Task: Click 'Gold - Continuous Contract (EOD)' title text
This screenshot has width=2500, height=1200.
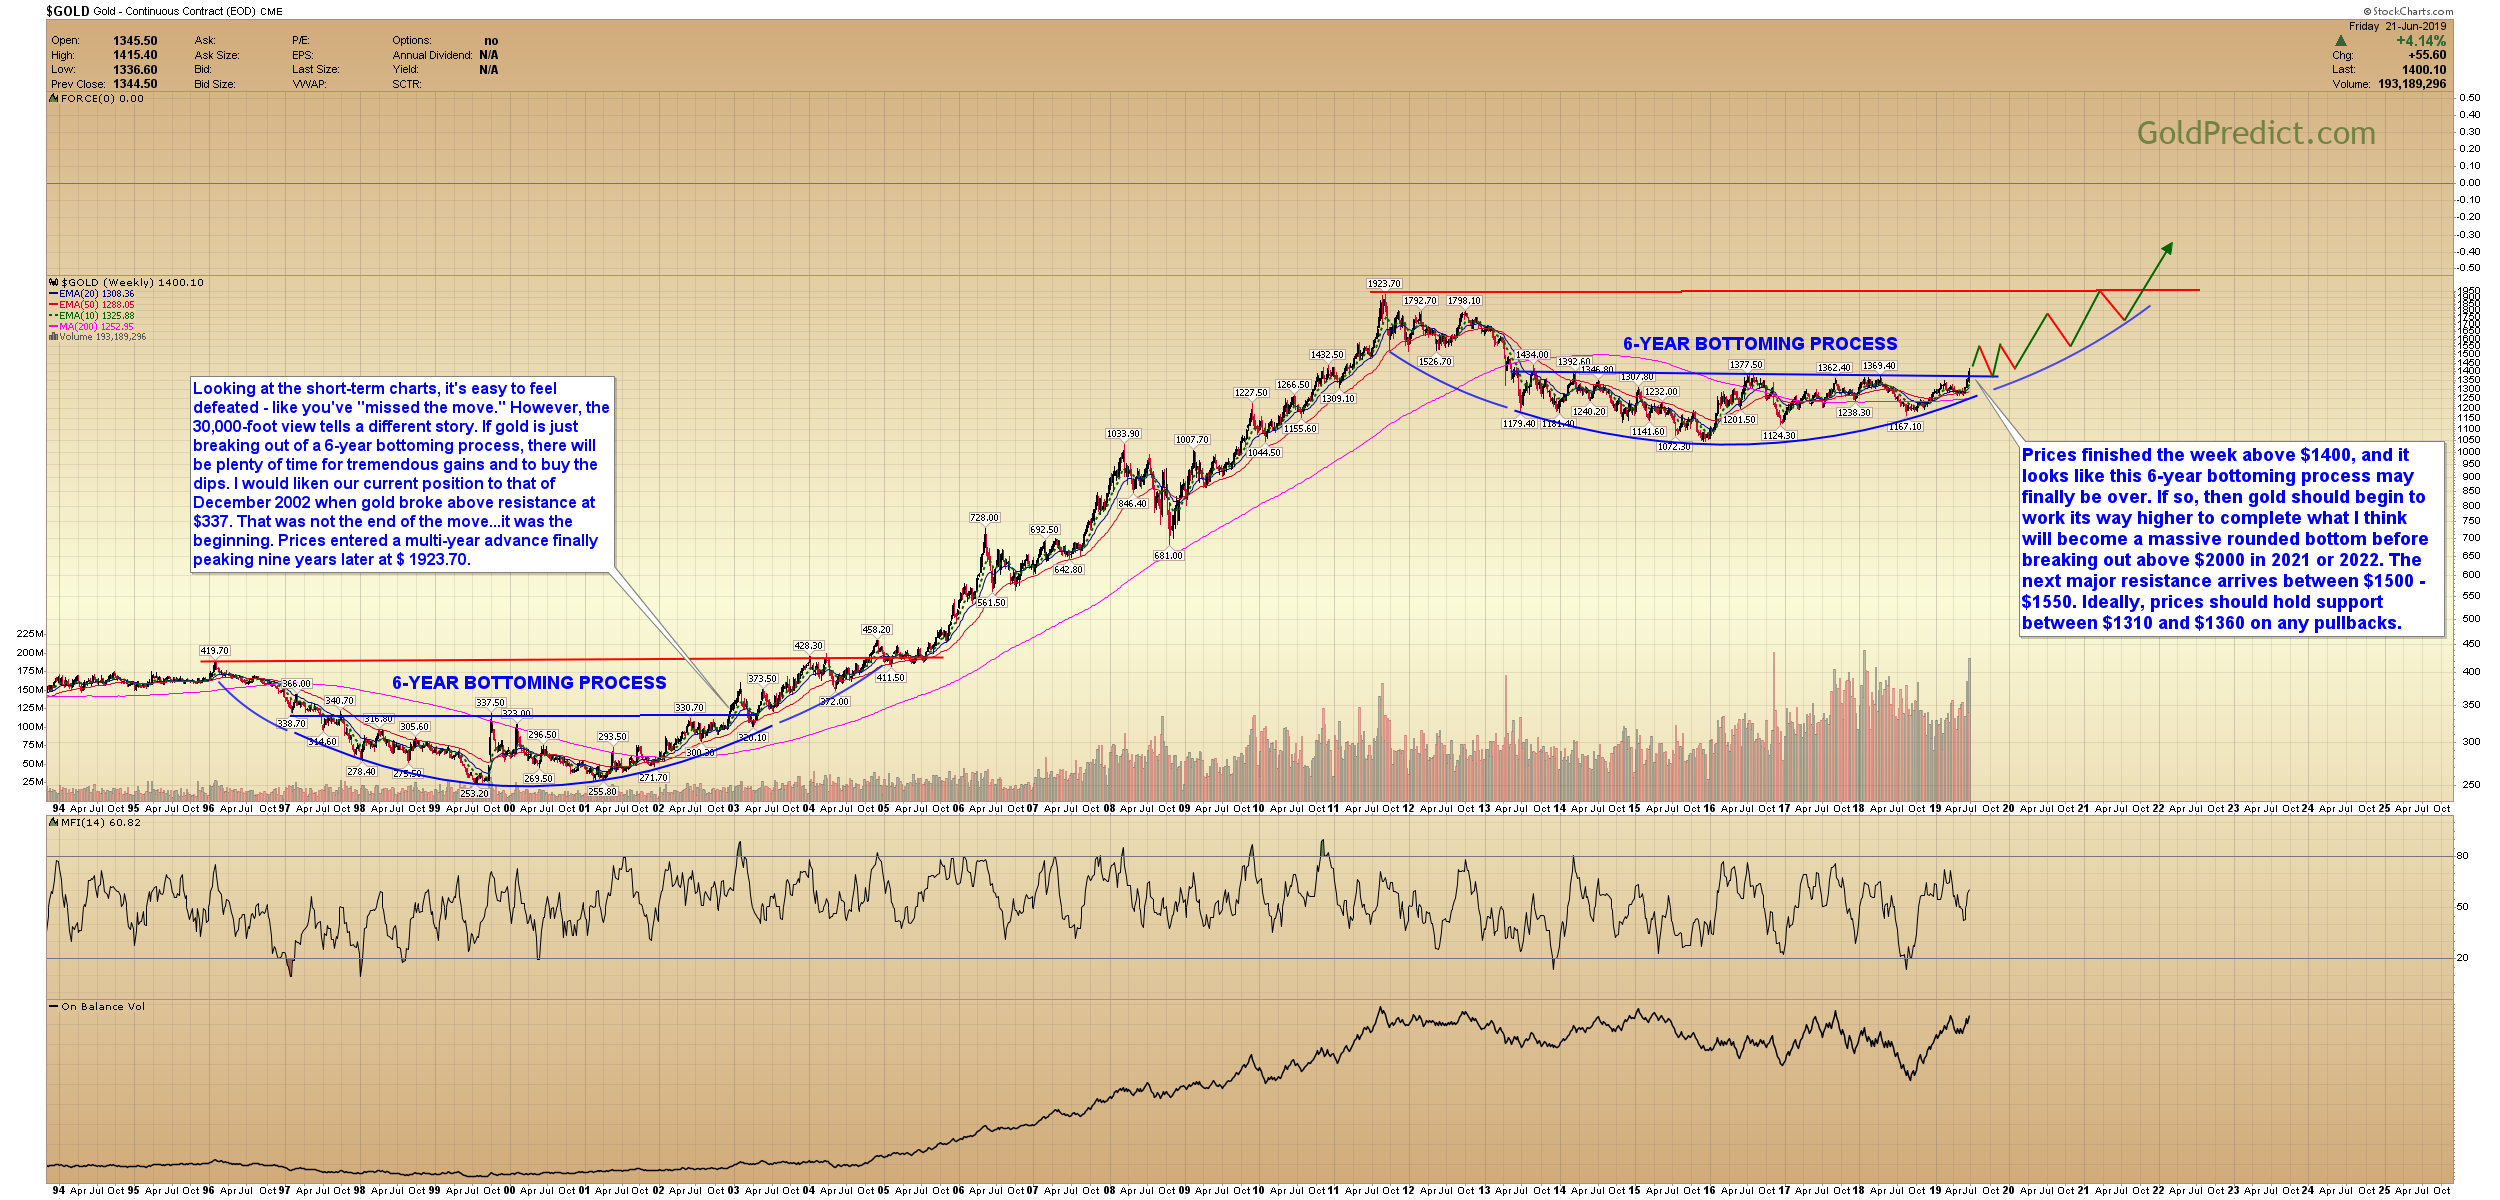Action: click(x=175, y=12)
